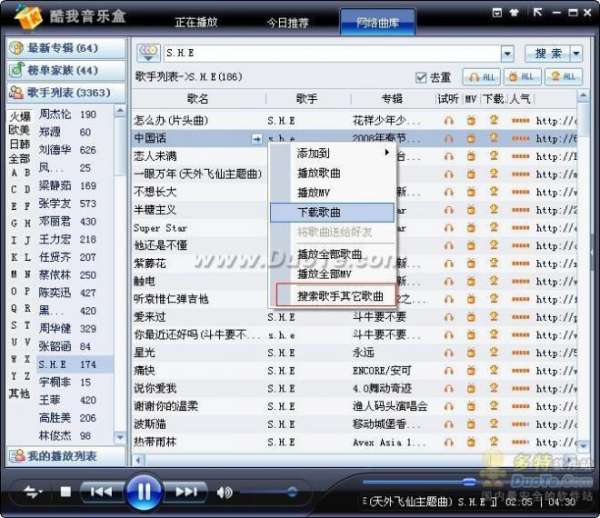The height and width of the screenshot is (518, 600).
Task: Choose 播放全部歌曲 menu entry
Action: (333, 254)
